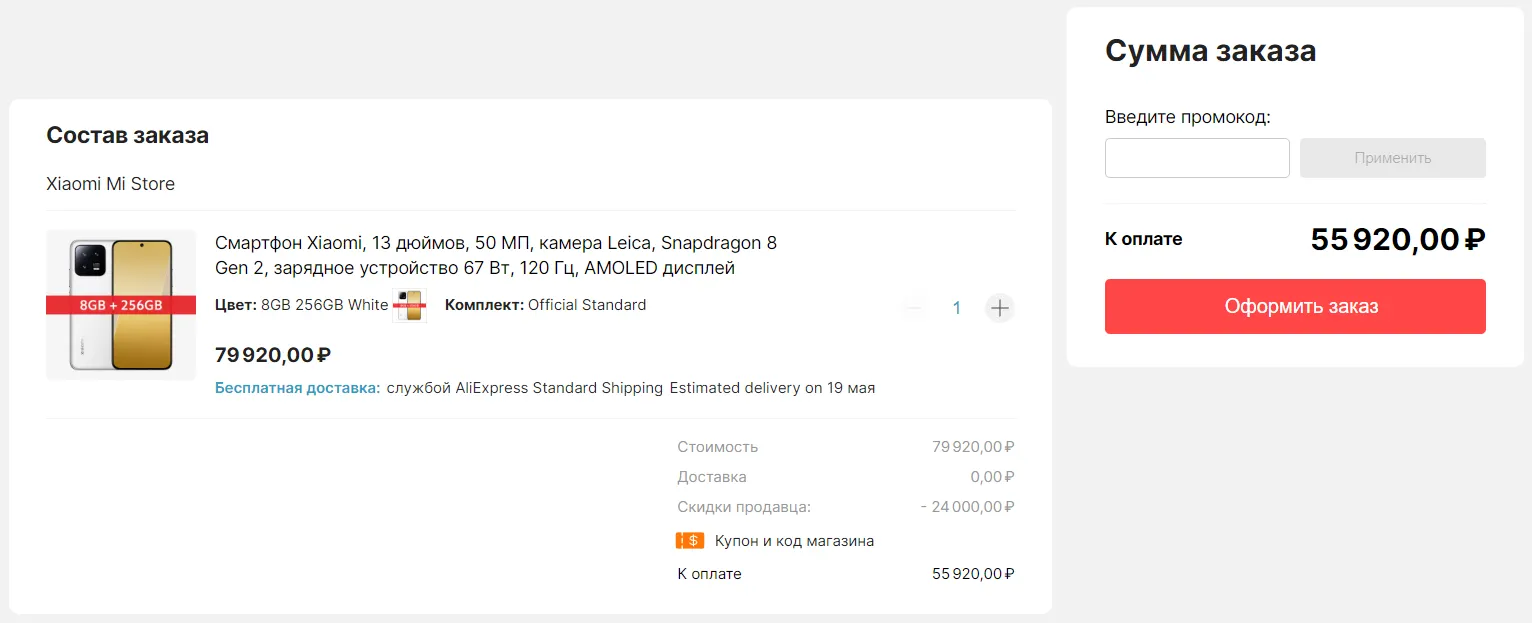Click the item price 79 920,00 ₽
Screen dimensions: 1532x623
273,354
